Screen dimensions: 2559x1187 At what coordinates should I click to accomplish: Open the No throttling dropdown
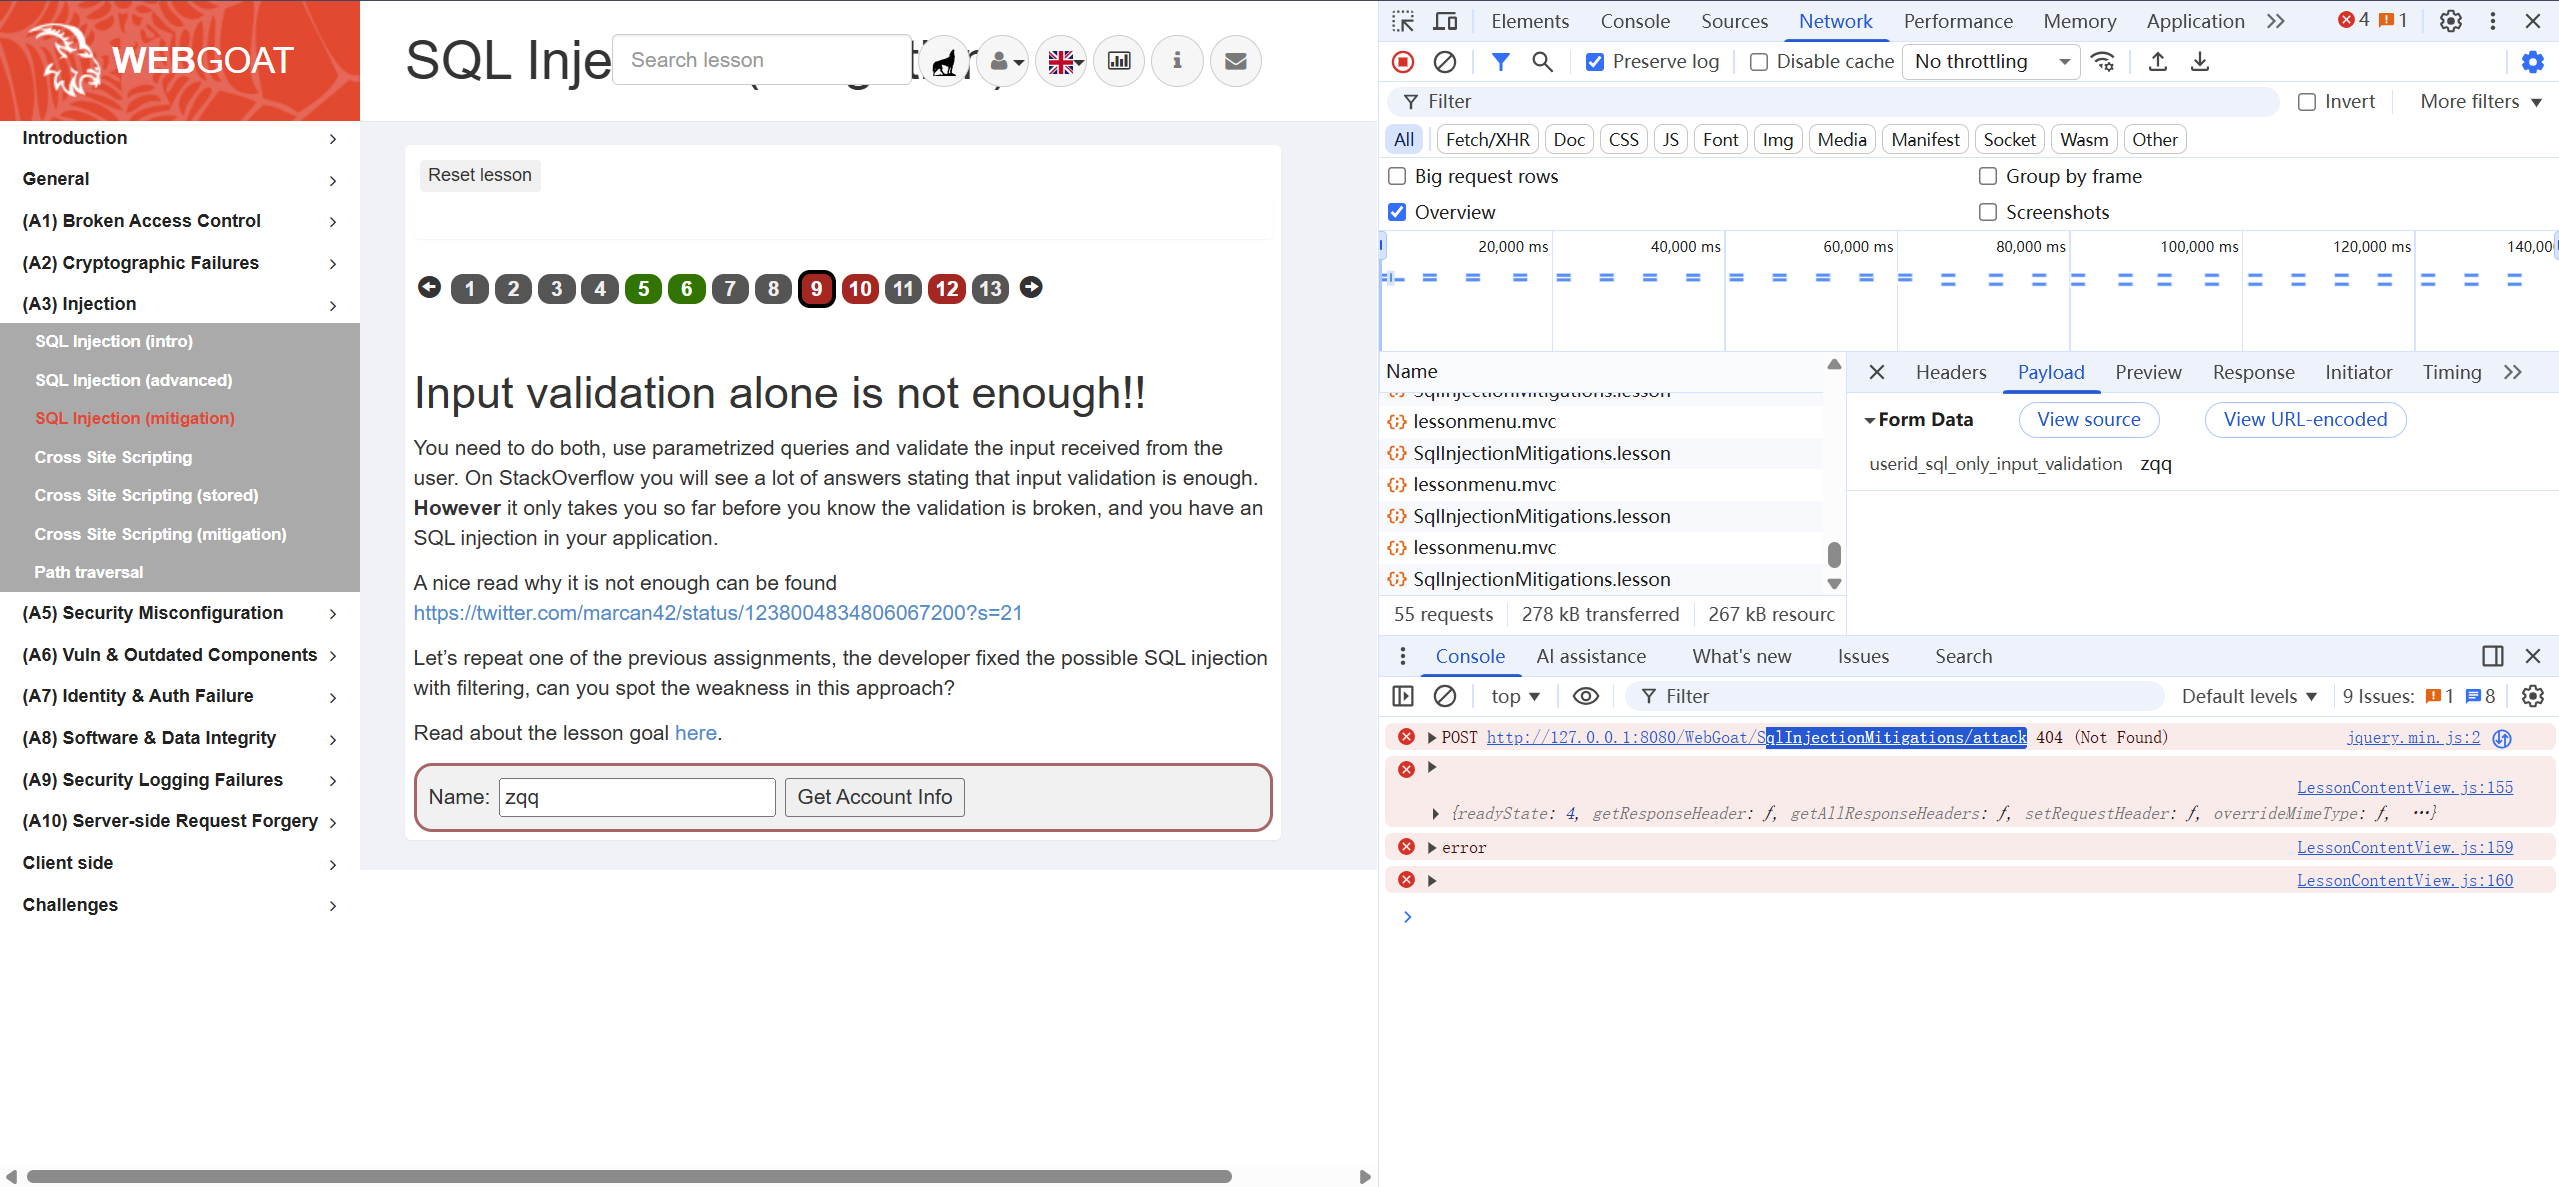(x=1990, y=62)
